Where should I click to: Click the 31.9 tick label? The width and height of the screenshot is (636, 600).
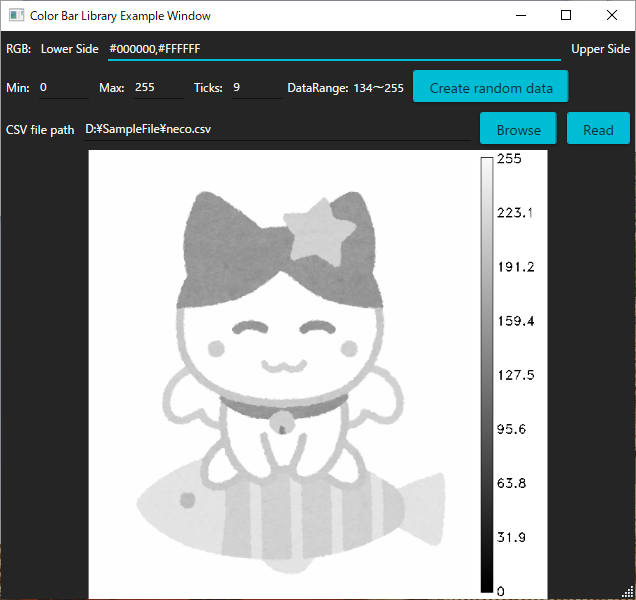click(511, 538)
